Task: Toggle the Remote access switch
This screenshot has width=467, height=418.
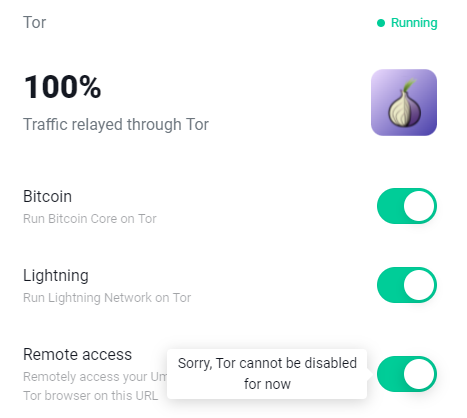Action: click(407, 374)
